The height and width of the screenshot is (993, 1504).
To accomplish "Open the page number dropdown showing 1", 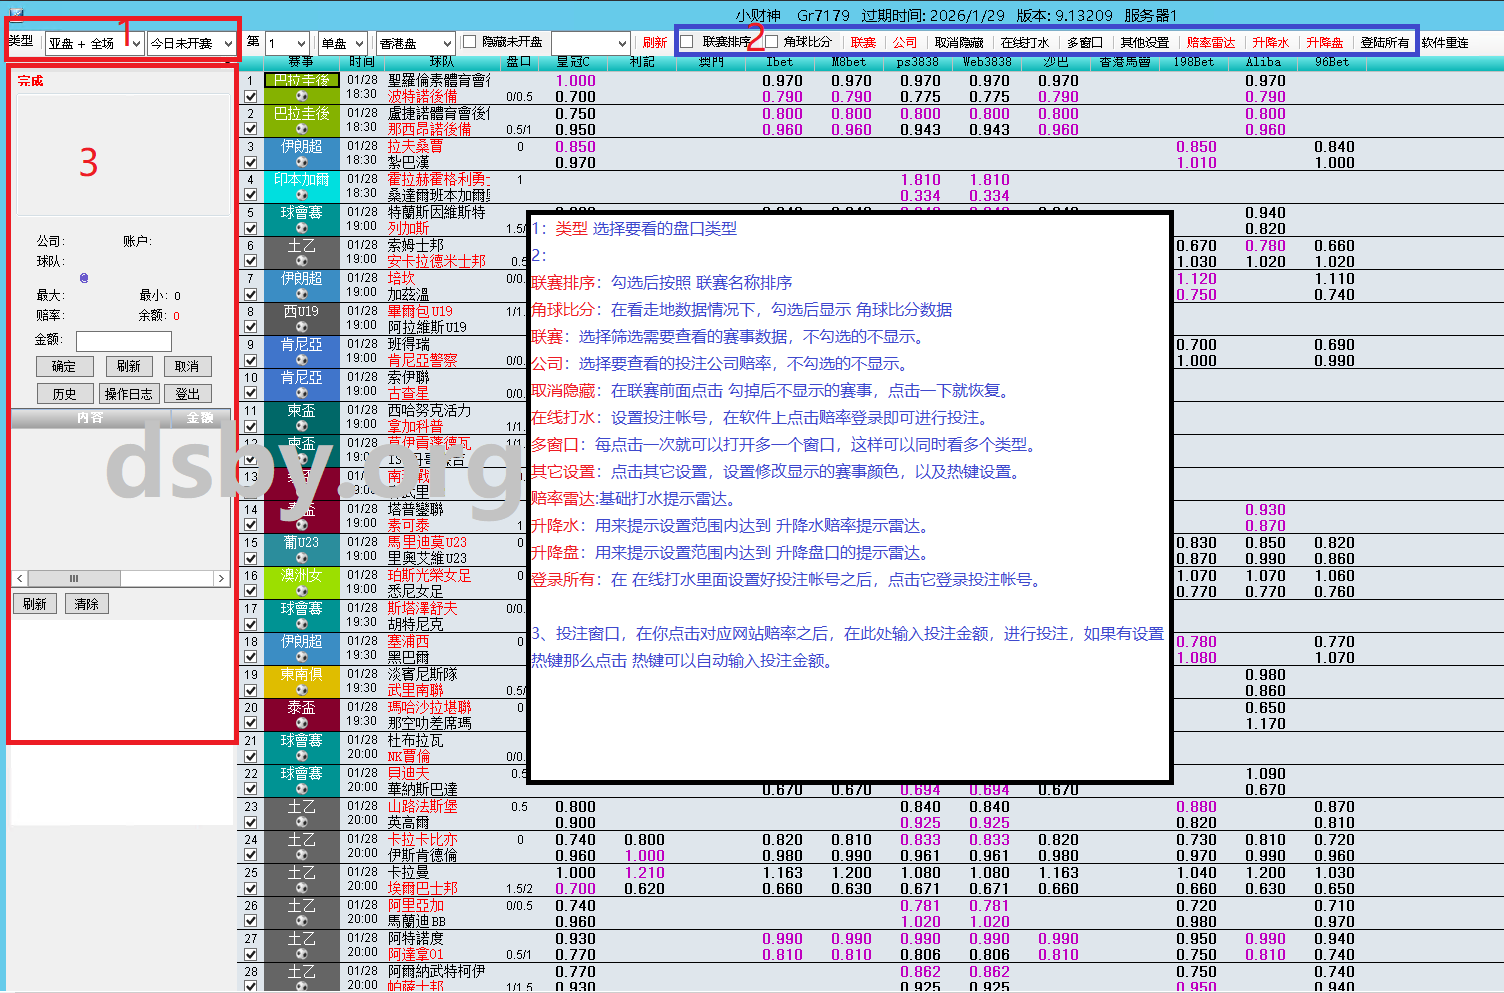I will pyautogui.click(x=287, y=43).
